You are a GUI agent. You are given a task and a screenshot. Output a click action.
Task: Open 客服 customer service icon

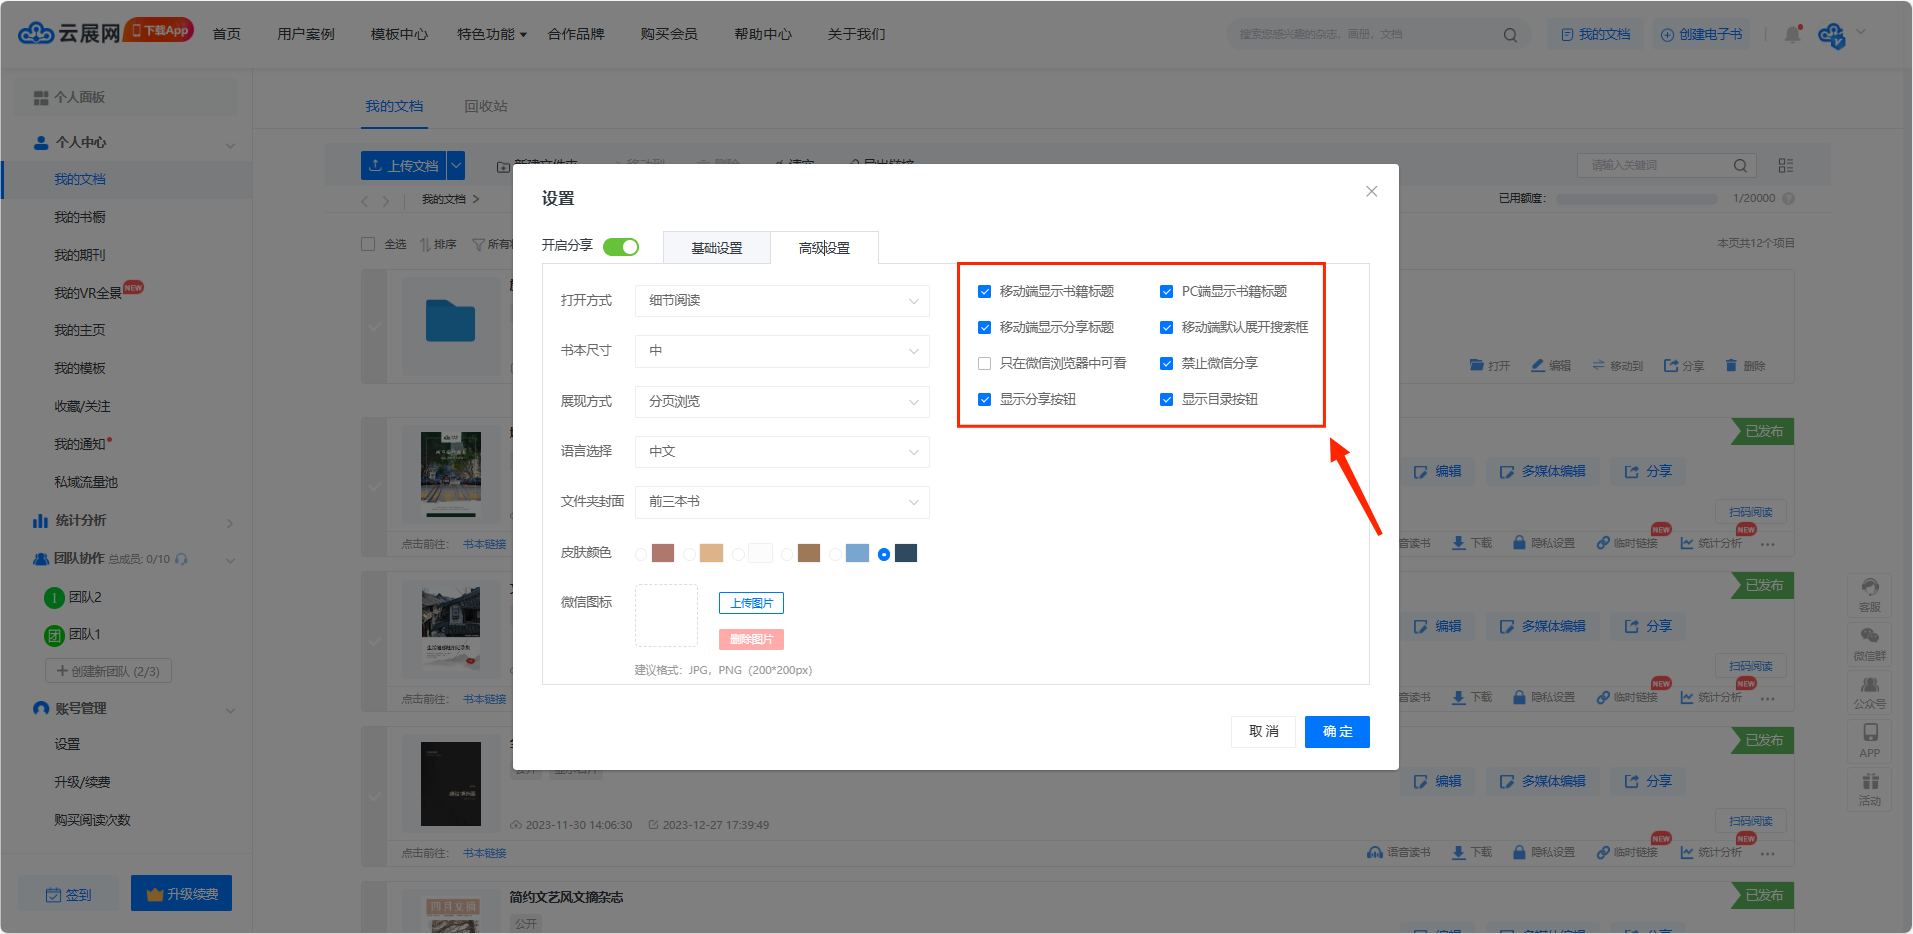[1869, 594]
